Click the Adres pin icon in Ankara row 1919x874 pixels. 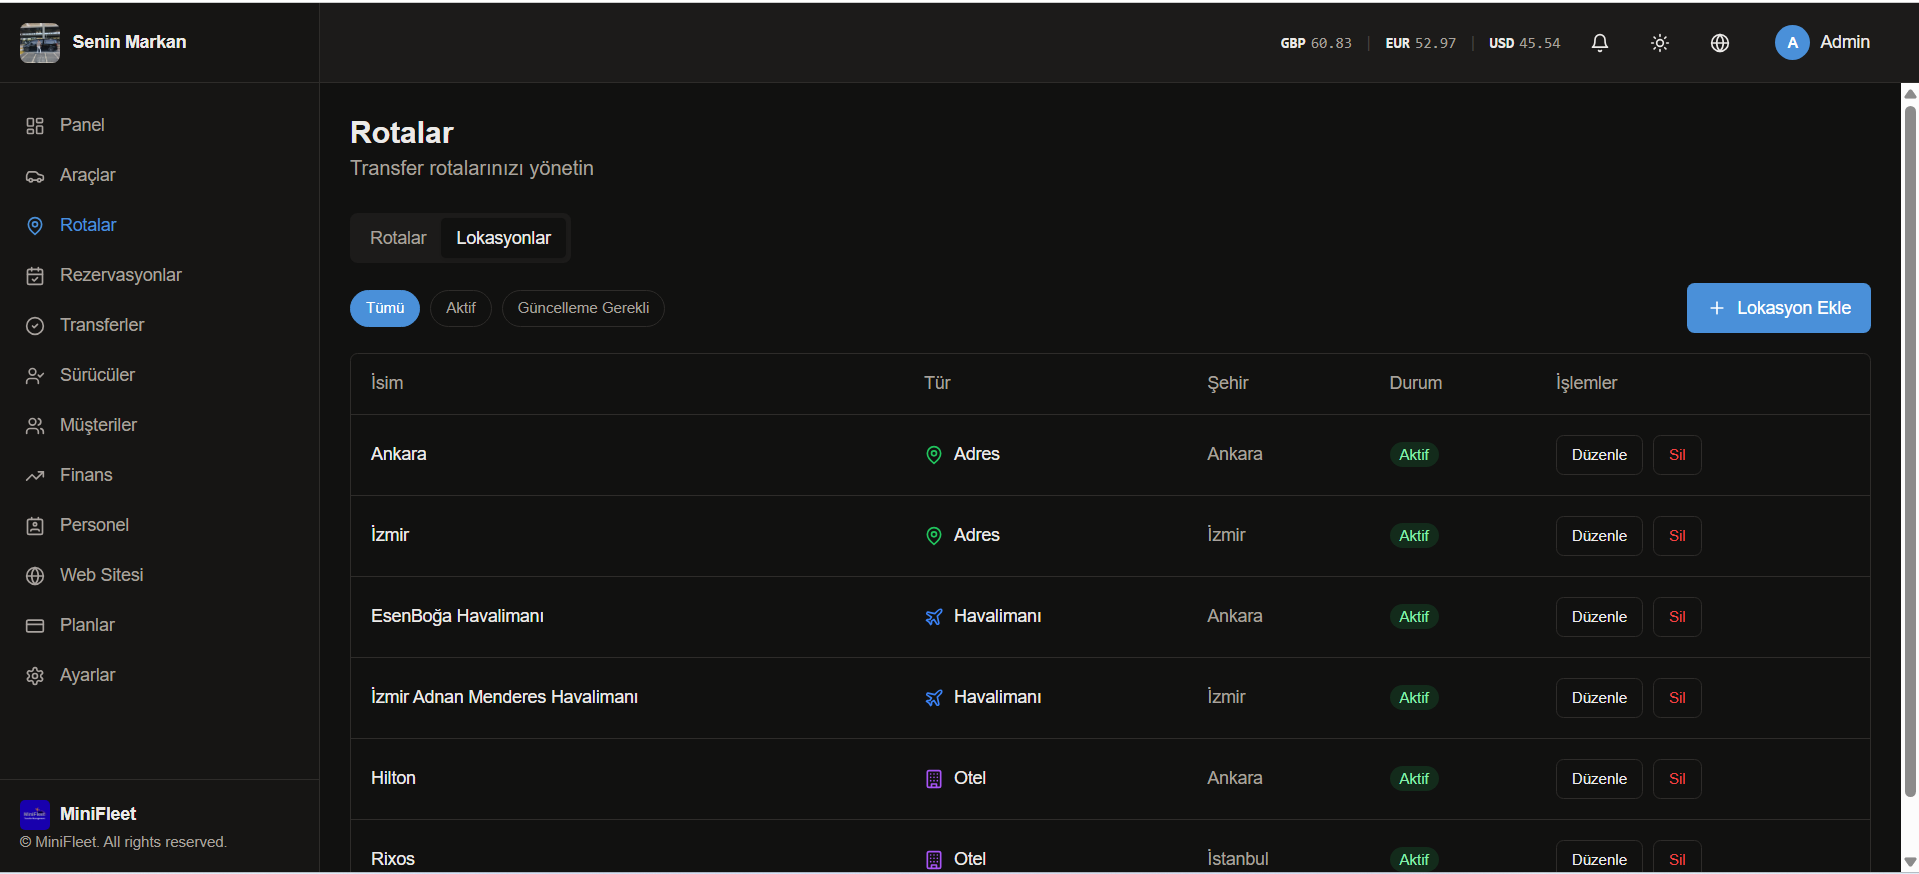tap(934, 455)
